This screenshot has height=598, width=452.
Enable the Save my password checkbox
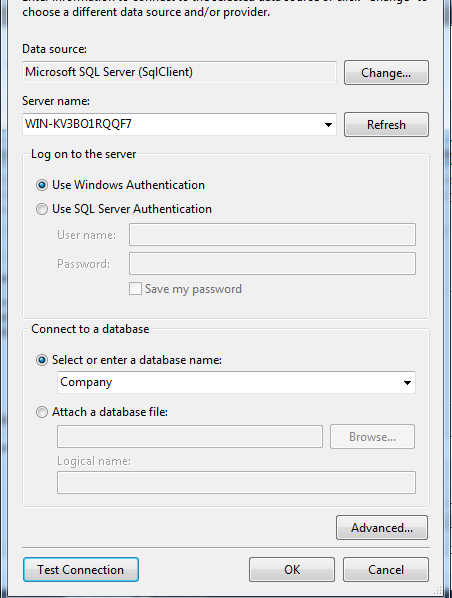click(135, 289)
